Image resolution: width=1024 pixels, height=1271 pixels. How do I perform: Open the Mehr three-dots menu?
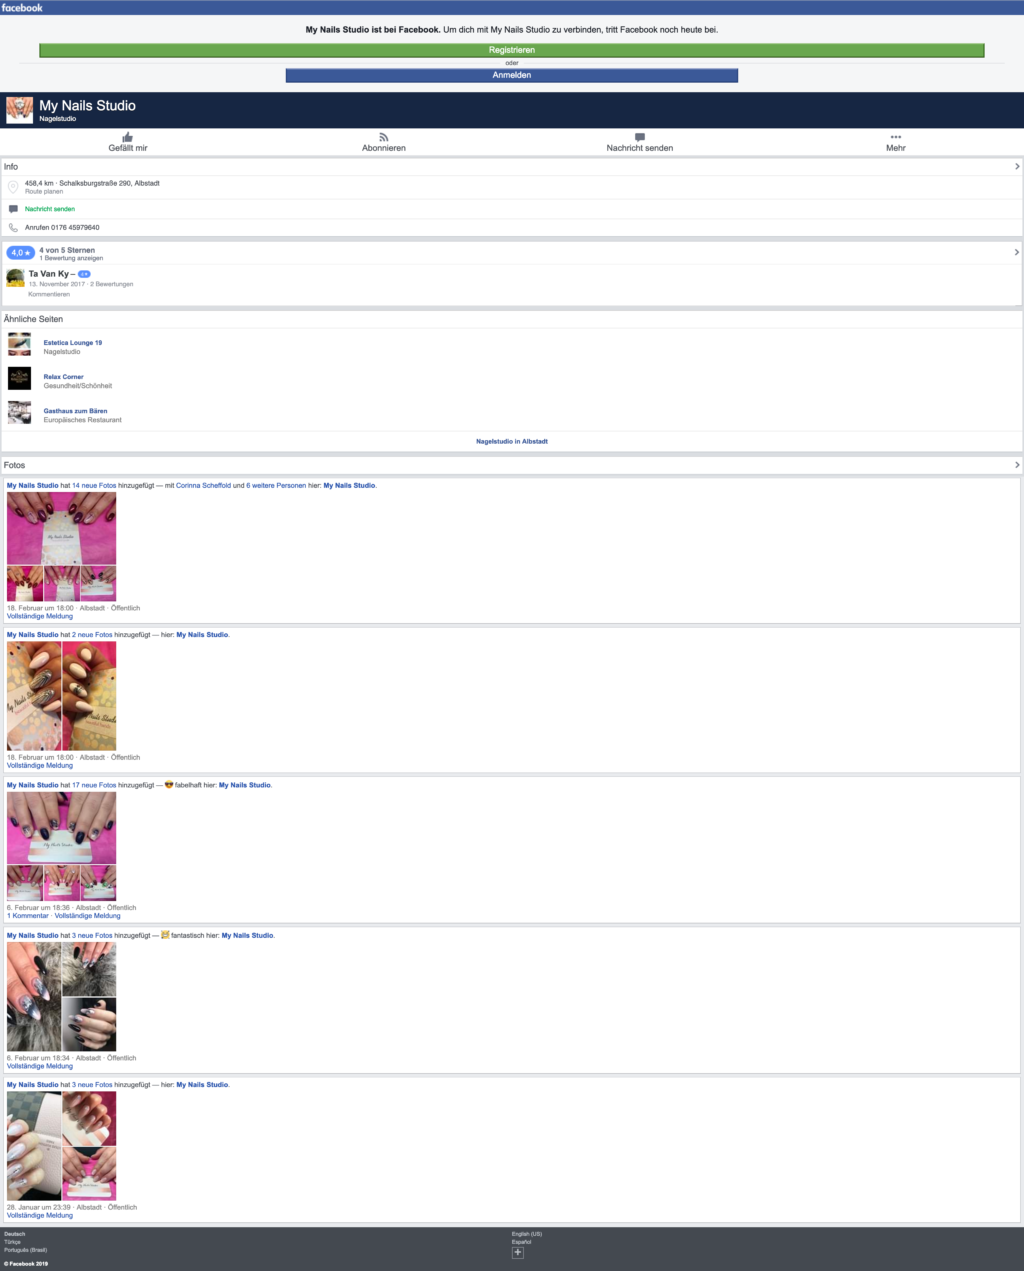coord(895,137)
